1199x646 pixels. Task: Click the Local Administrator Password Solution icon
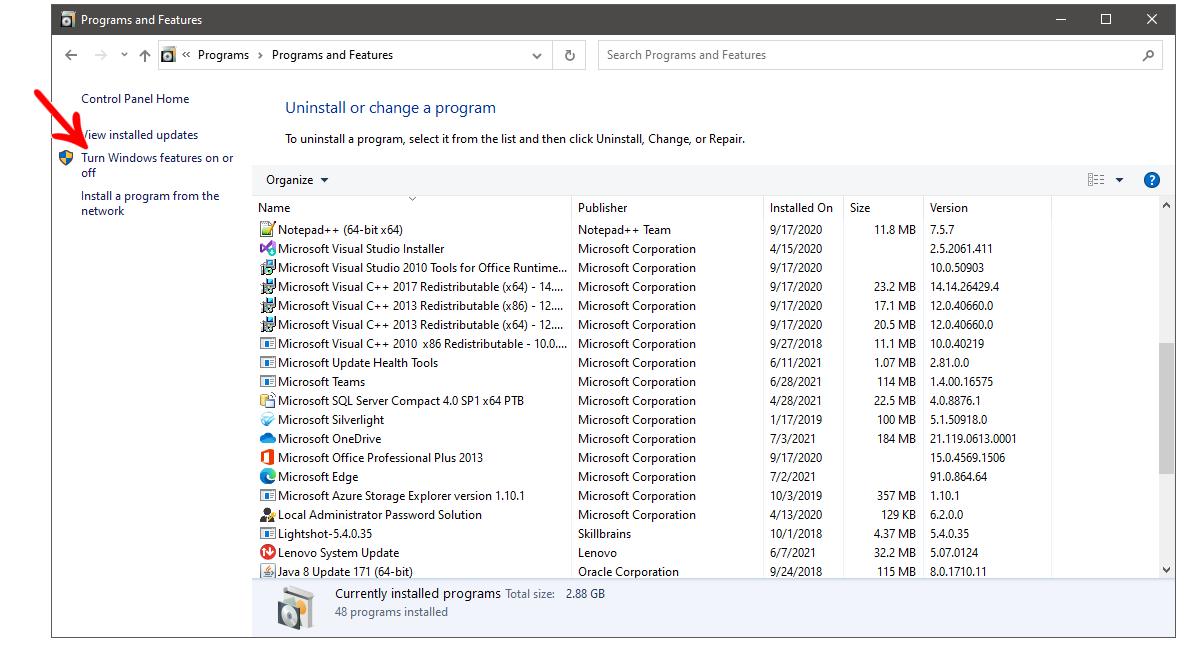pyautogui.click(x=268, y=515)
